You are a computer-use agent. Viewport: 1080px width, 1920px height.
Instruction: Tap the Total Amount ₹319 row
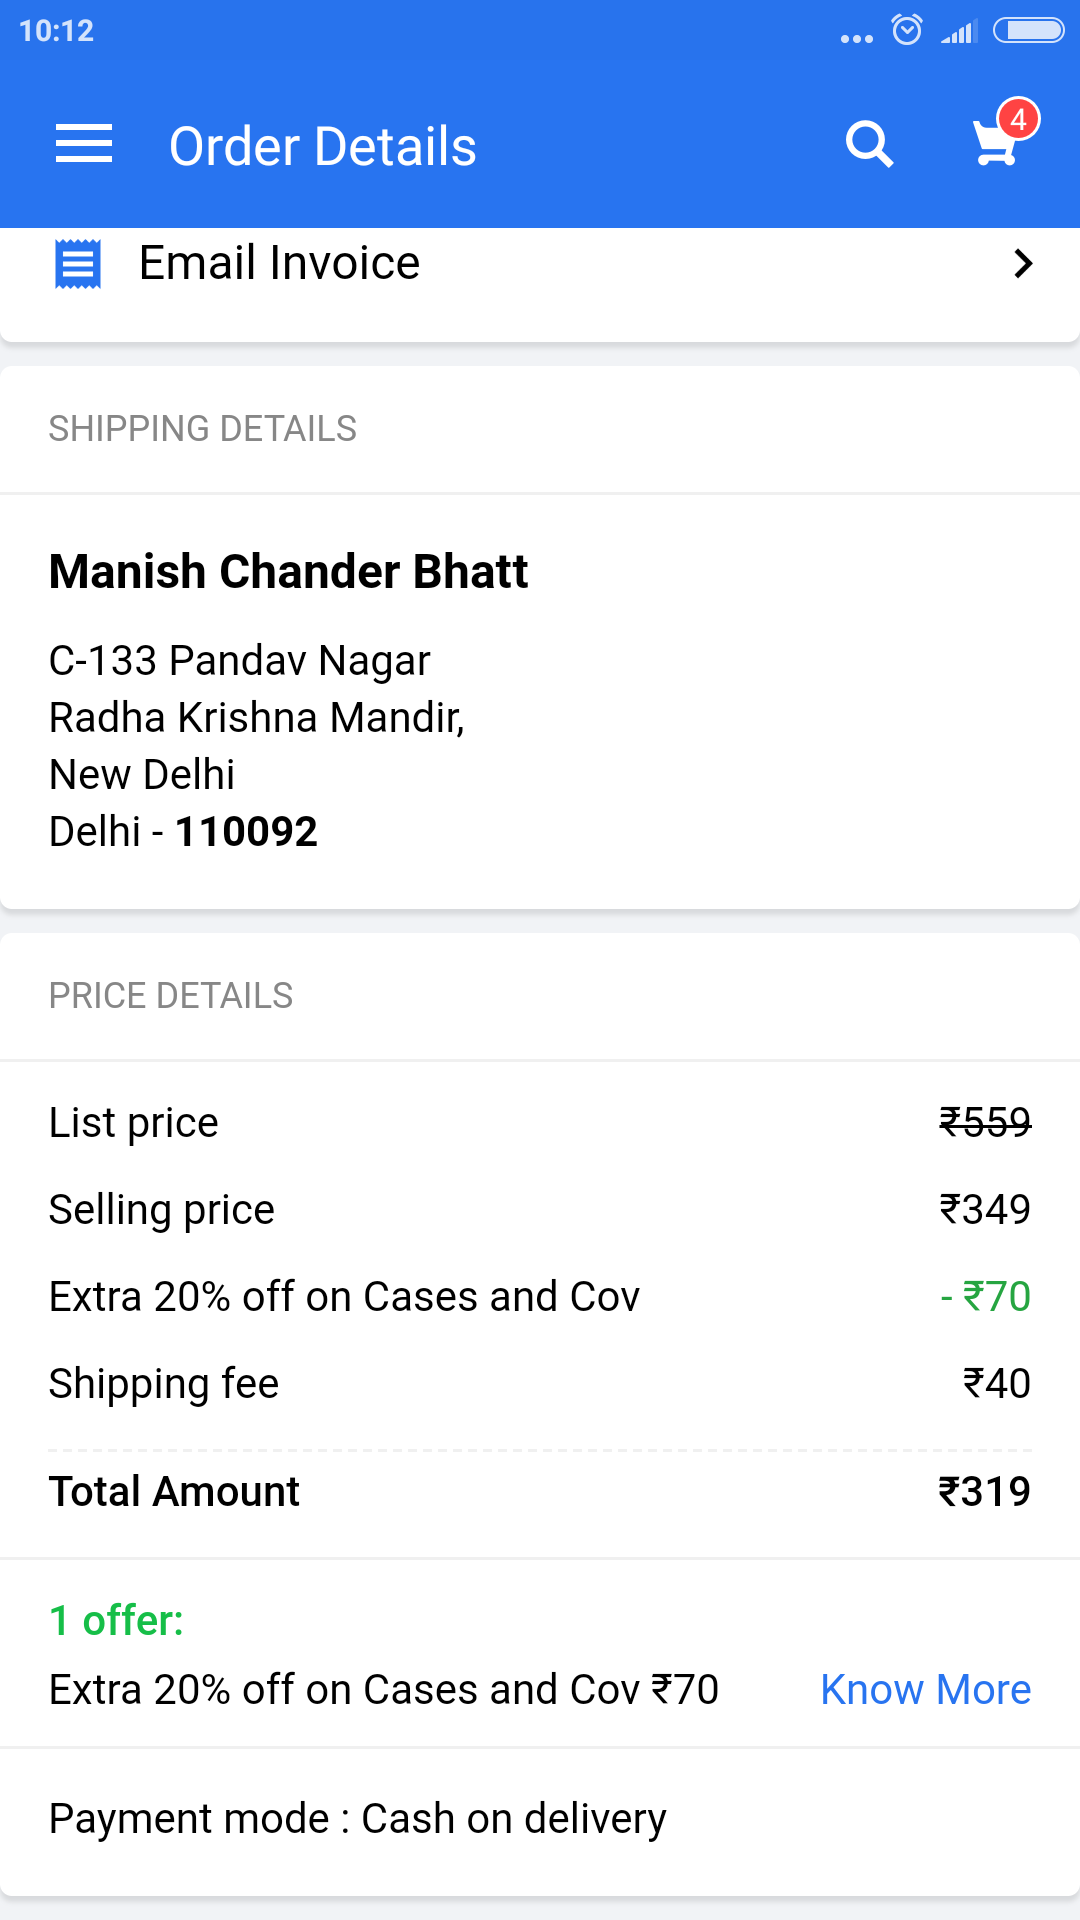point(540,1491)
